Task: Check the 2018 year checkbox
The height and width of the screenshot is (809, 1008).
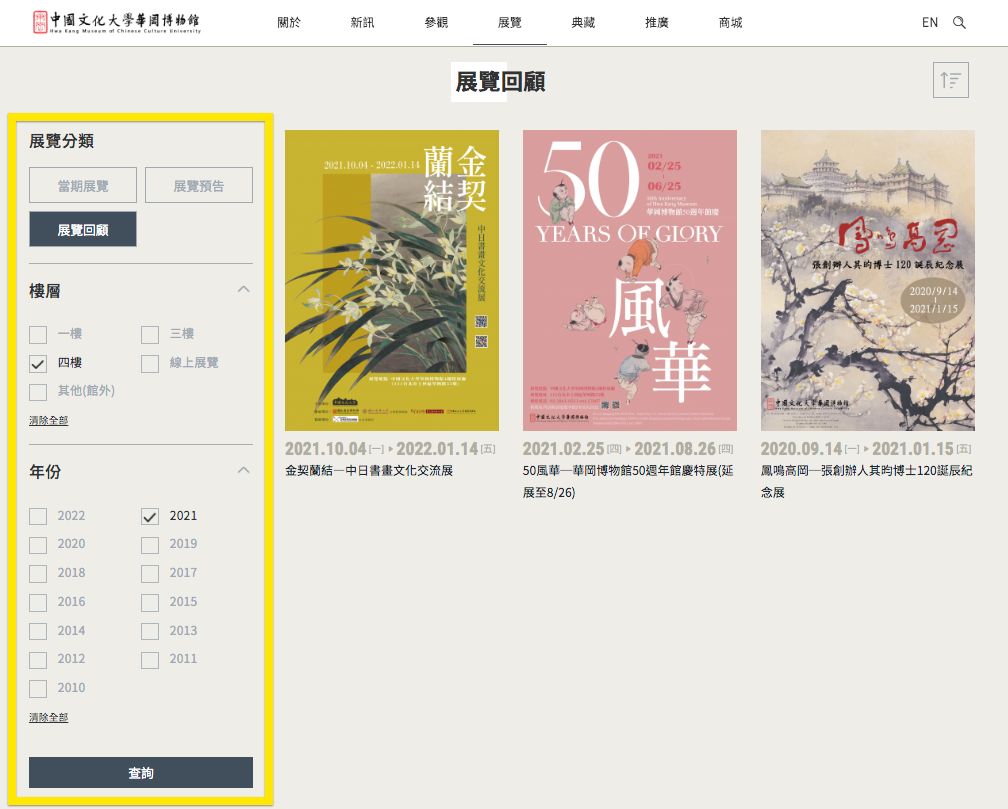Action: [x=38, y=574]
